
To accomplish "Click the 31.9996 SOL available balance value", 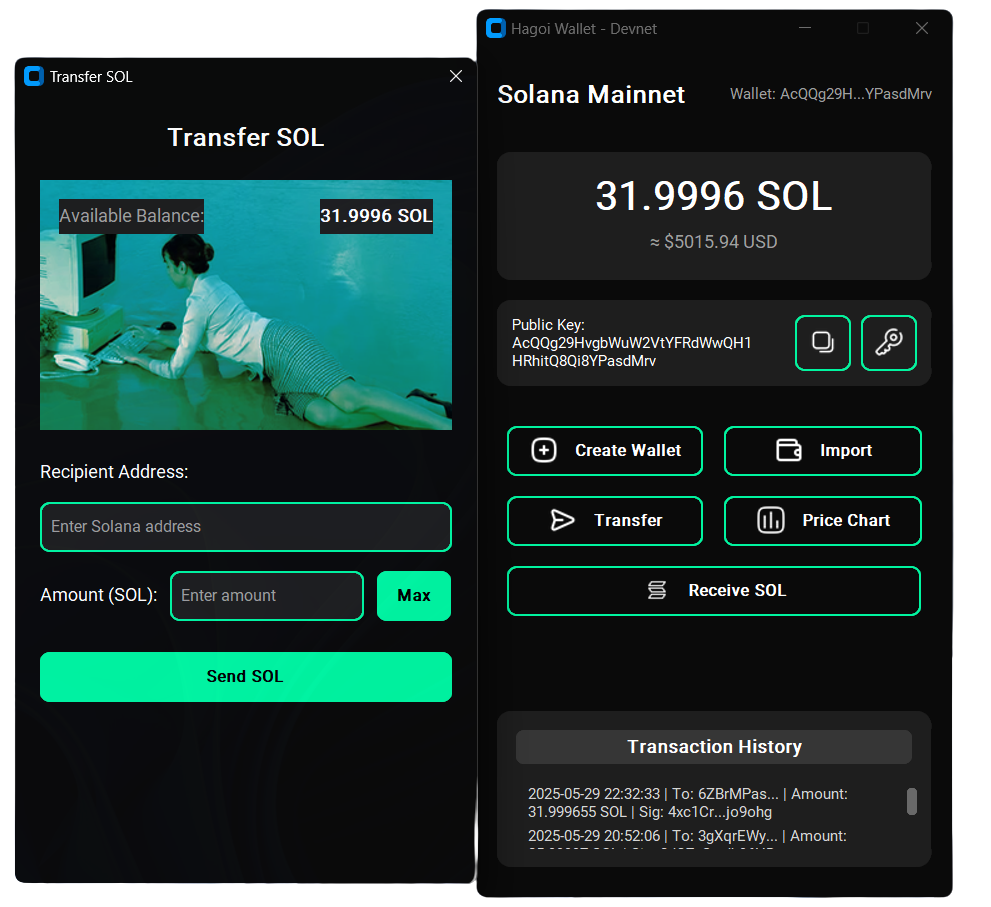I will [376, 216].
